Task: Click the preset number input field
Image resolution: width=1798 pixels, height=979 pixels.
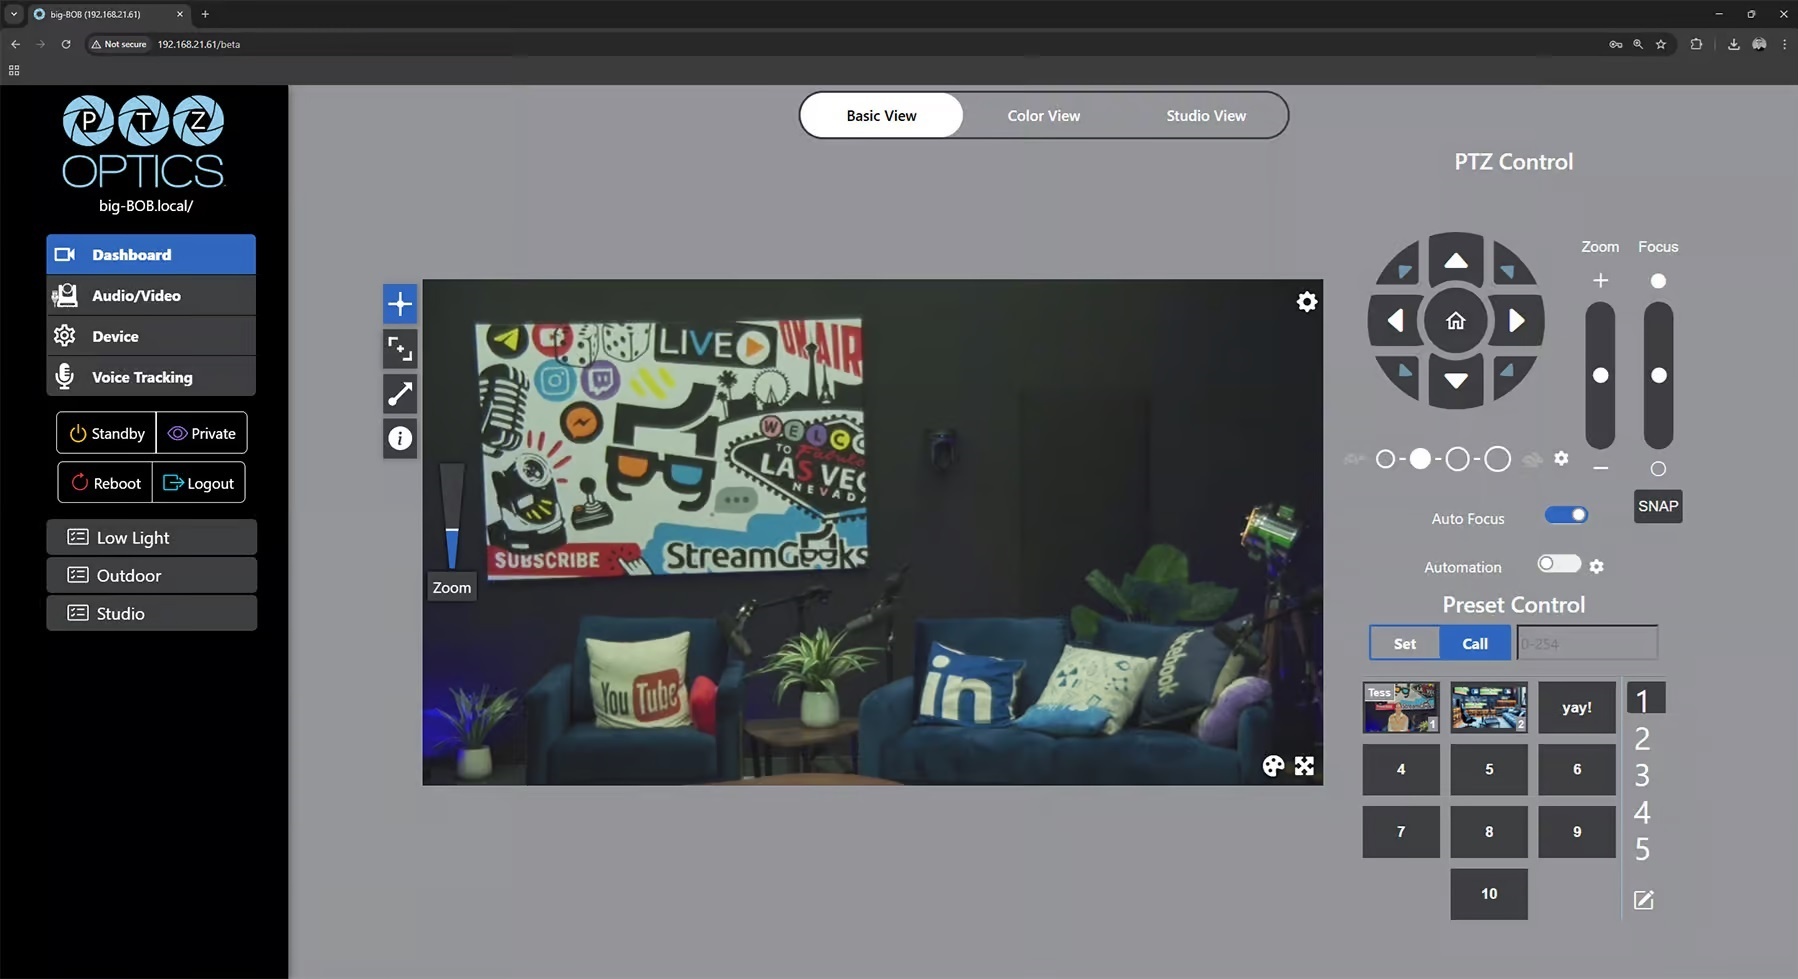Action: (1586, 643)
